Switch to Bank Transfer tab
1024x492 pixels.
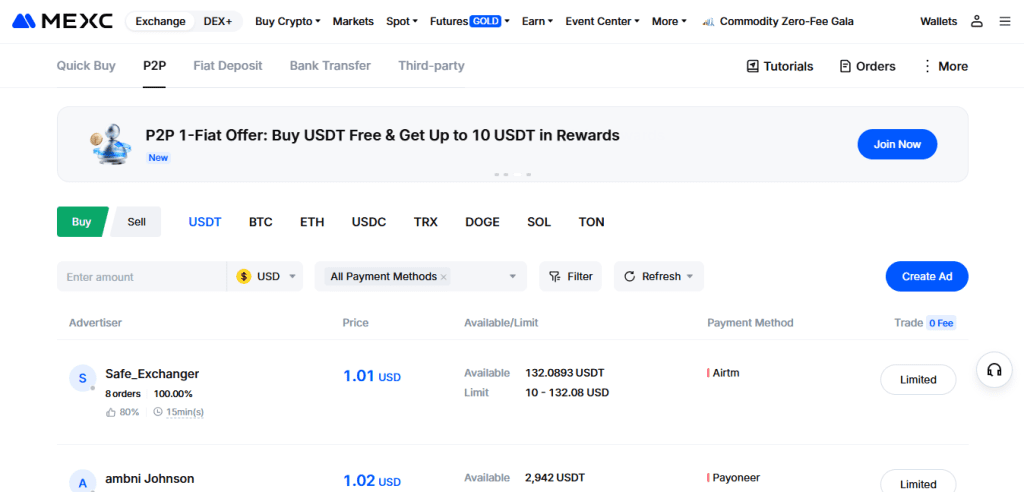330,65
